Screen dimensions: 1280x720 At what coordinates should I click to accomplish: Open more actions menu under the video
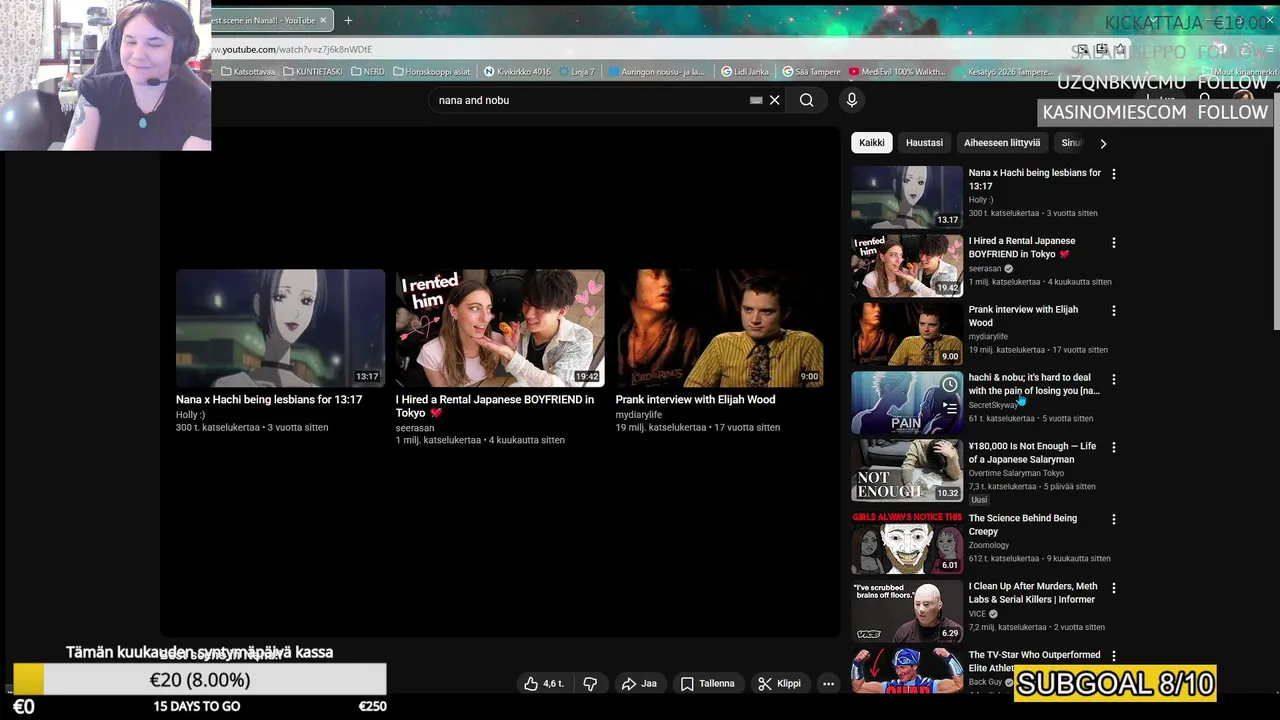pyautogui.click(x=828, y=684)
